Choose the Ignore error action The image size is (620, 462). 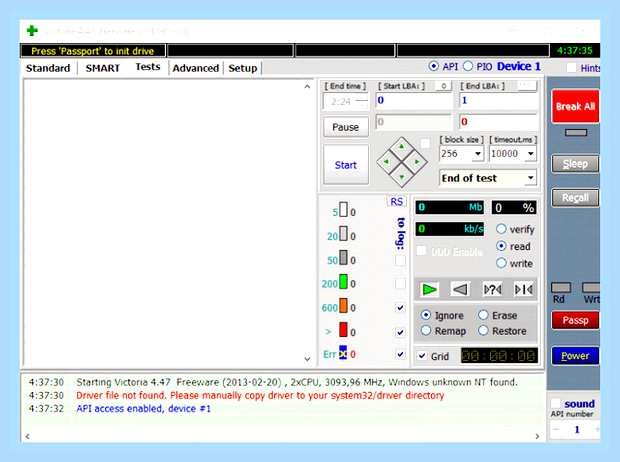tap(426, 315)
